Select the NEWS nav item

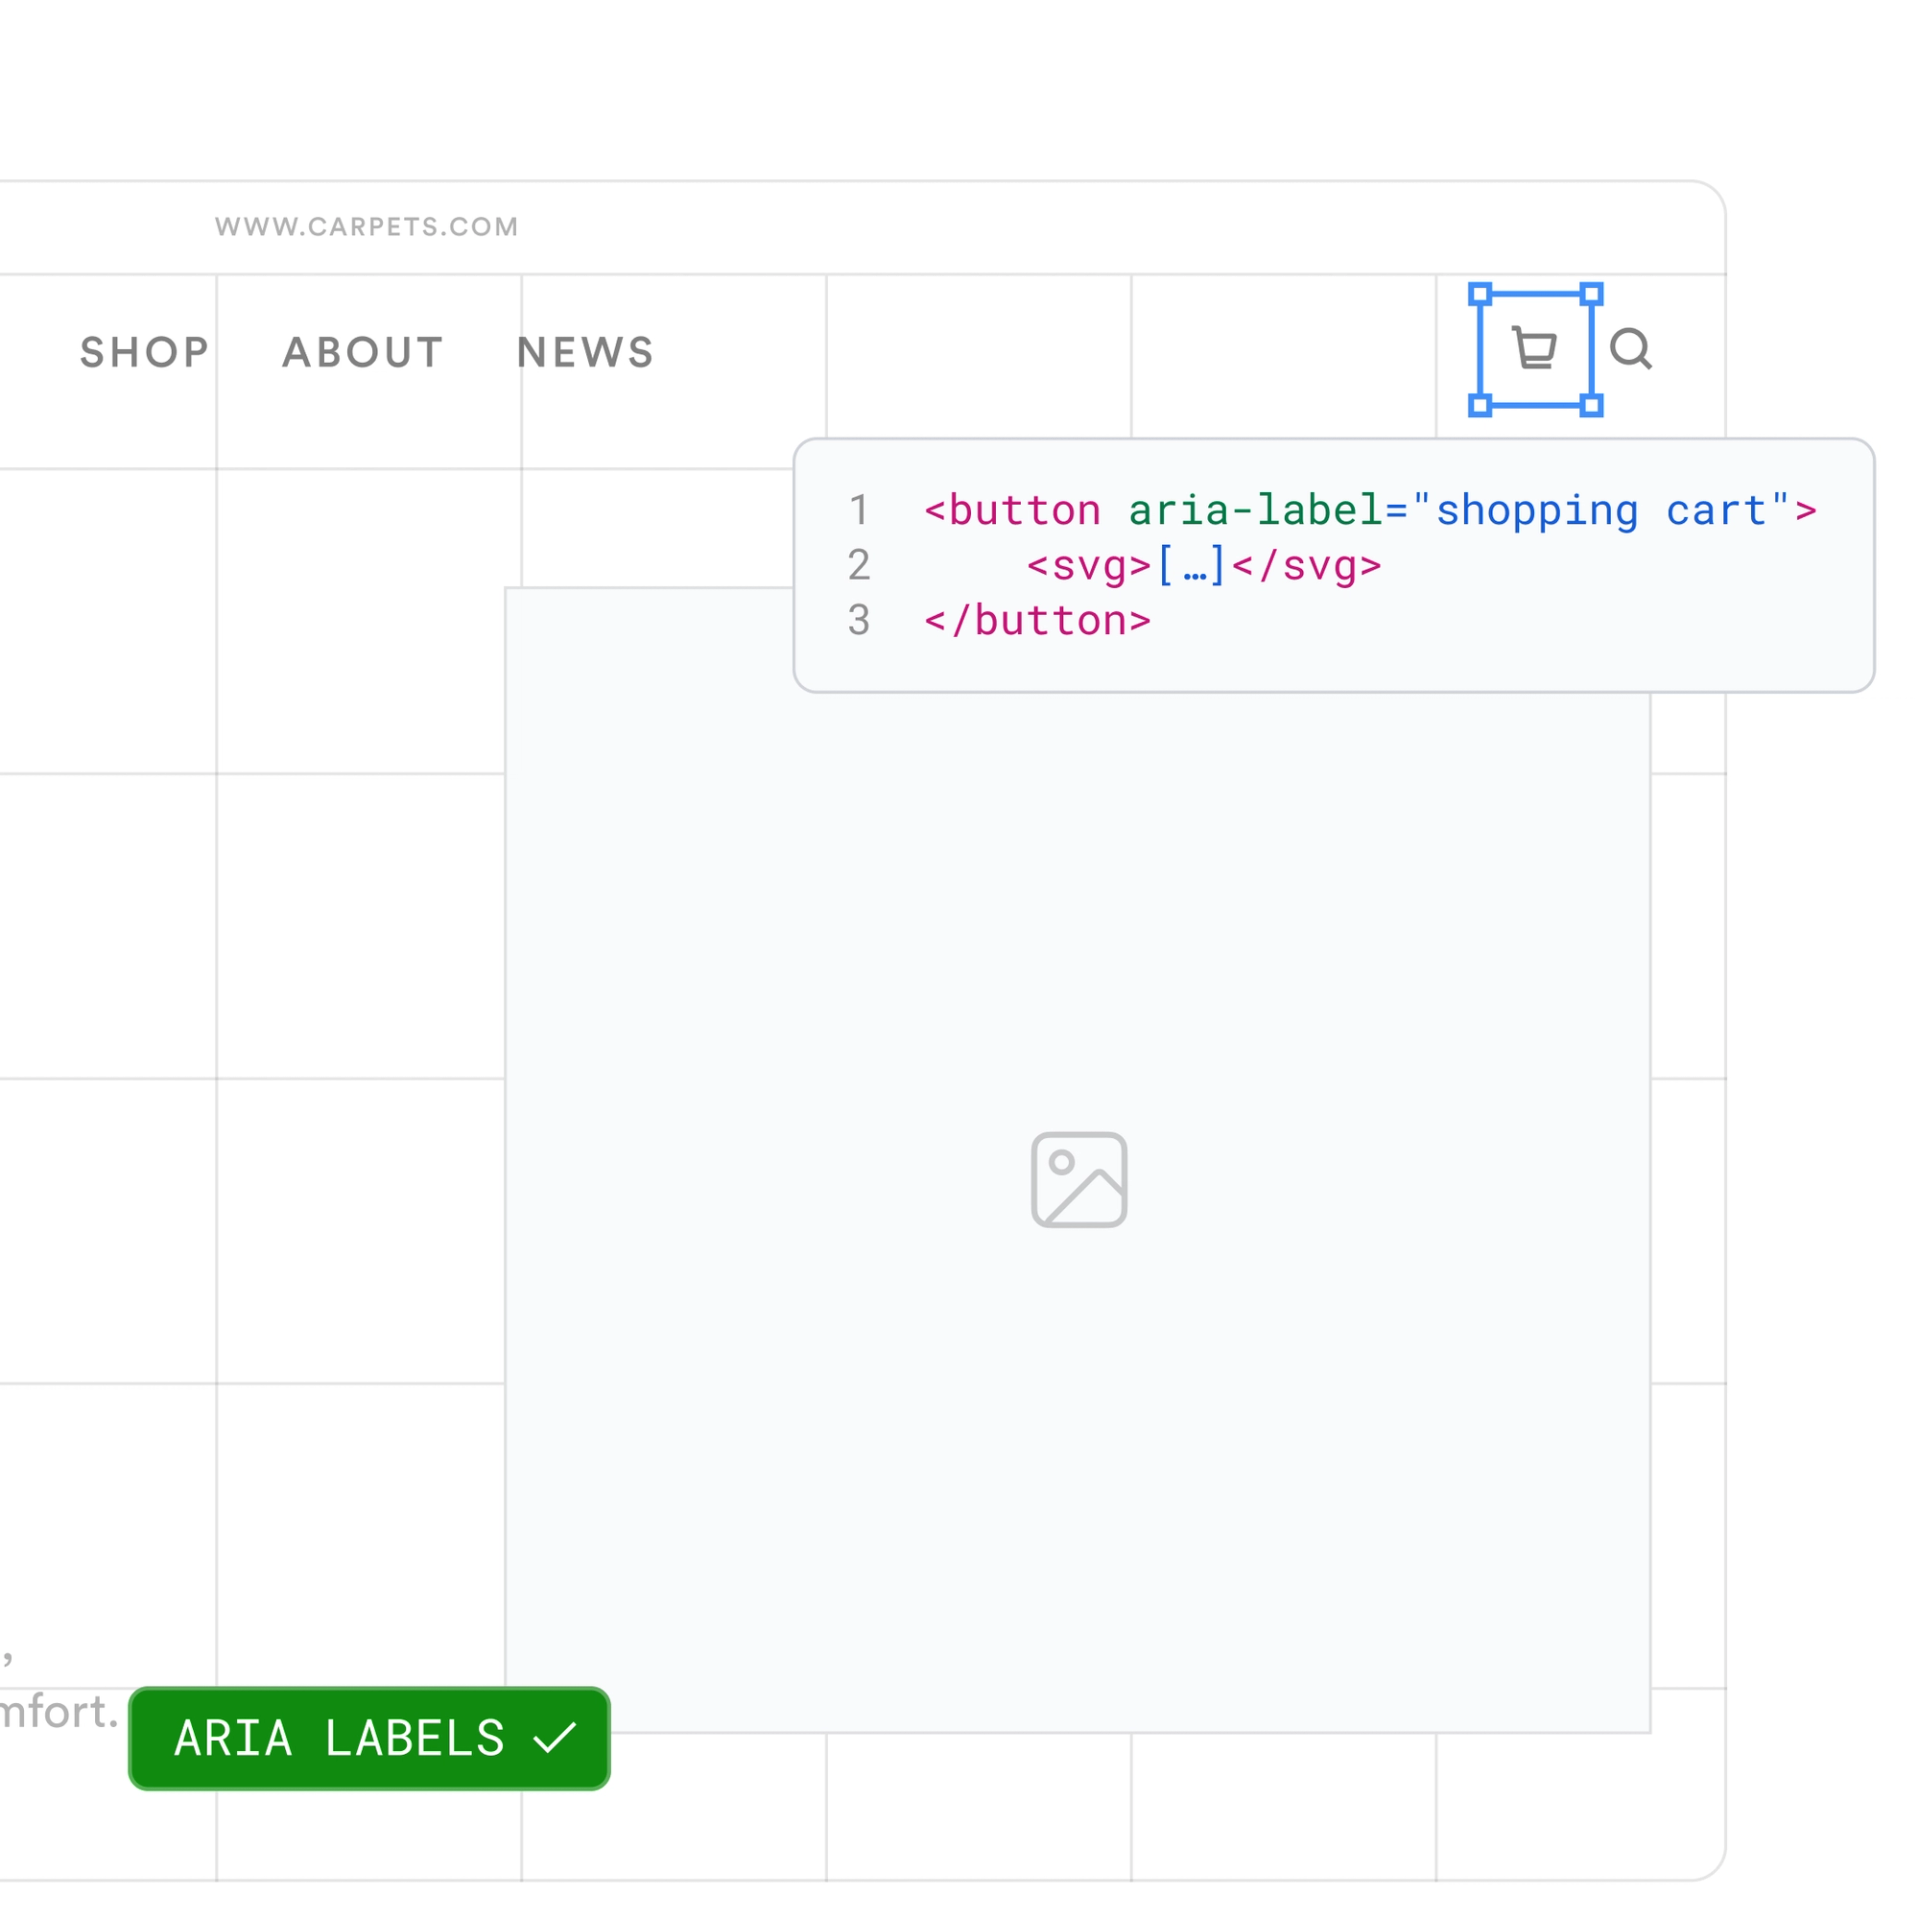coord(585,352)
